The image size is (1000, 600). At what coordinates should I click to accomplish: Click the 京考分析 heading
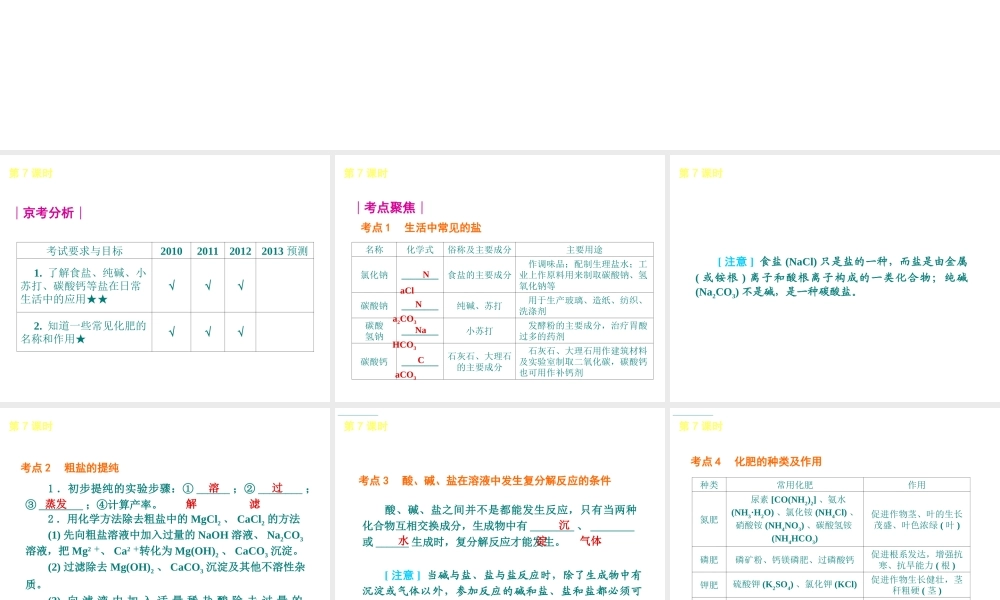pyautogui.click(x=49, y=213)
